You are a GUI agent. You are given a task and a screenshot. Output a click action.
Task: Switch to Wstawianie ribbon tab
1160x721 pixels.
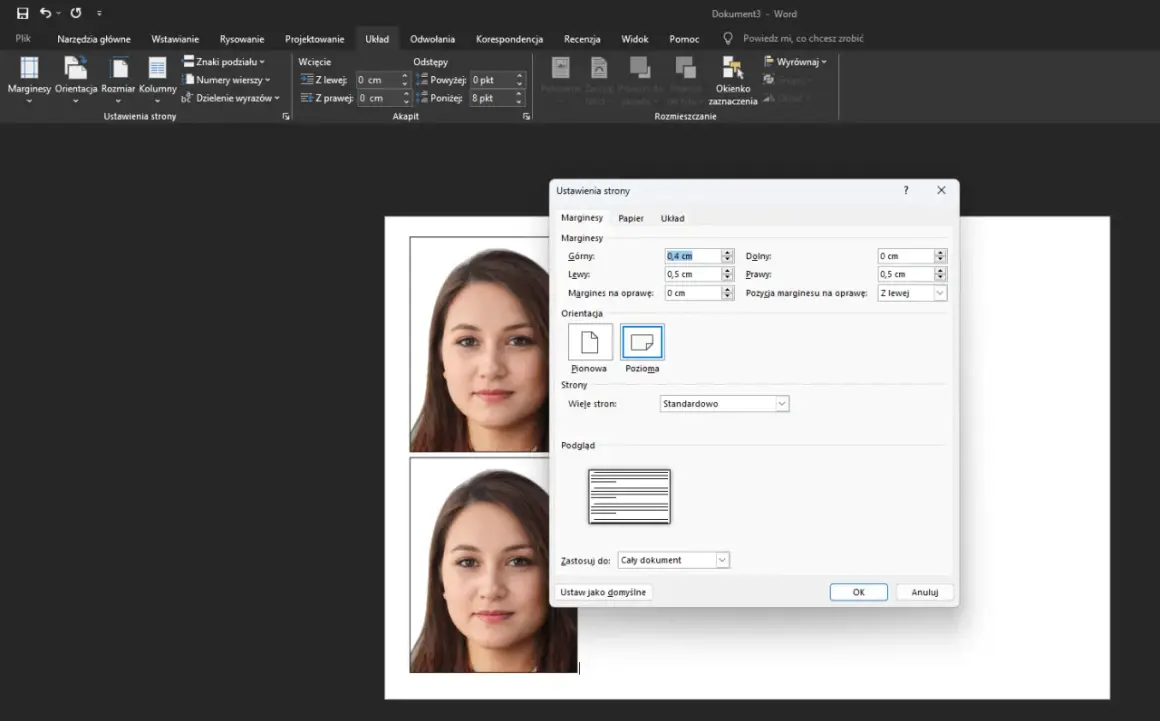point(175,38)
